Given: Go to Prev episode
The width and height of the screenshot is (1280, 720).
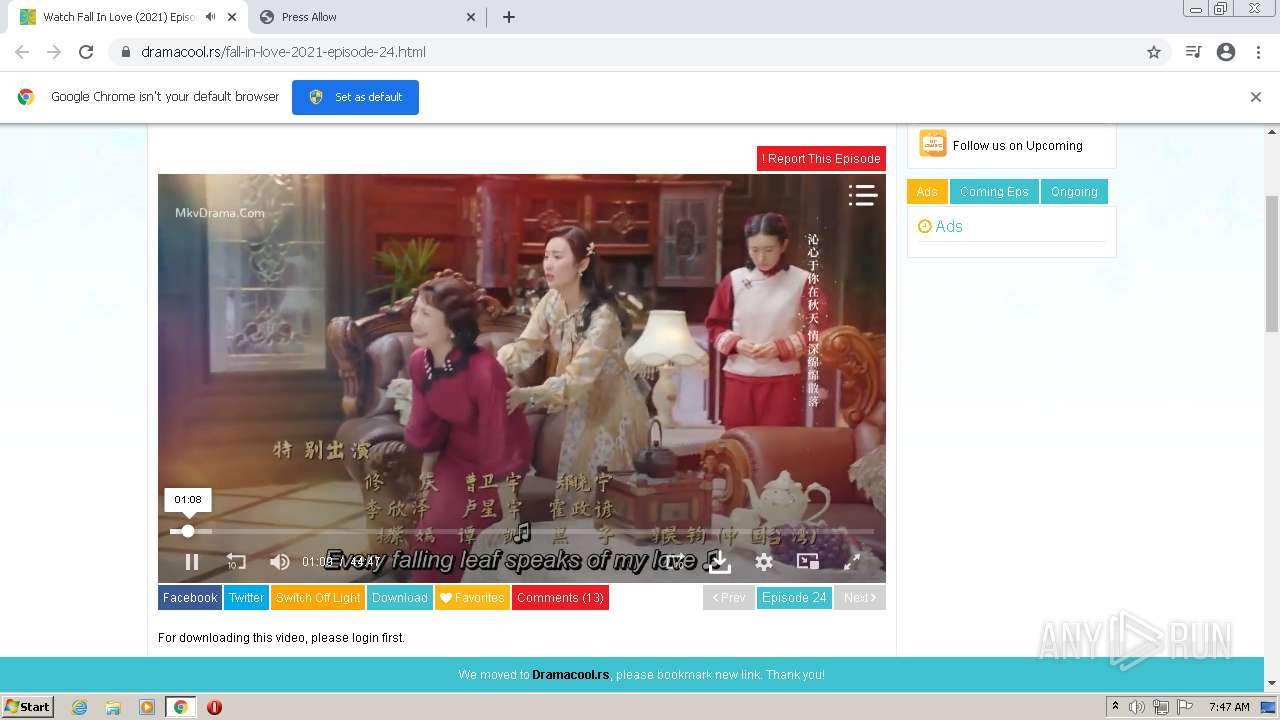Looking at the screenshot, I should click(x=729, y=598).
